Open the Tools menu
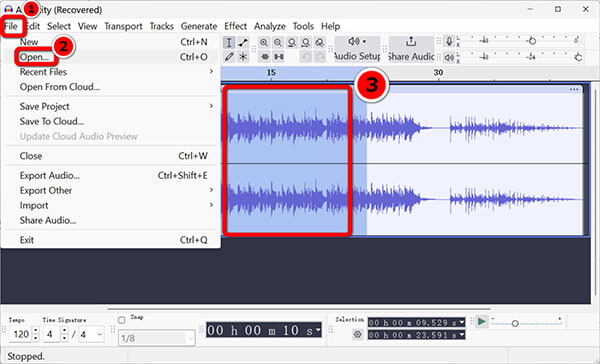This screenshot has width=600, height=364. click(x=303, y=26)
